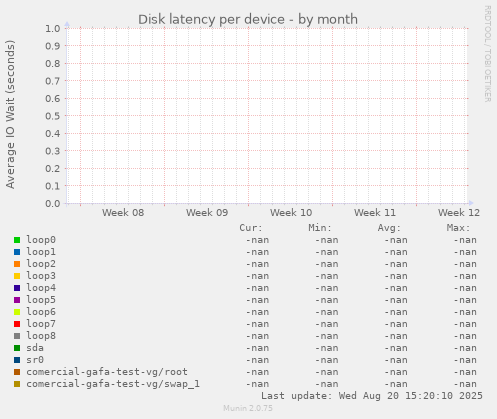Click the Avg: column header

(x=389, y=228)
